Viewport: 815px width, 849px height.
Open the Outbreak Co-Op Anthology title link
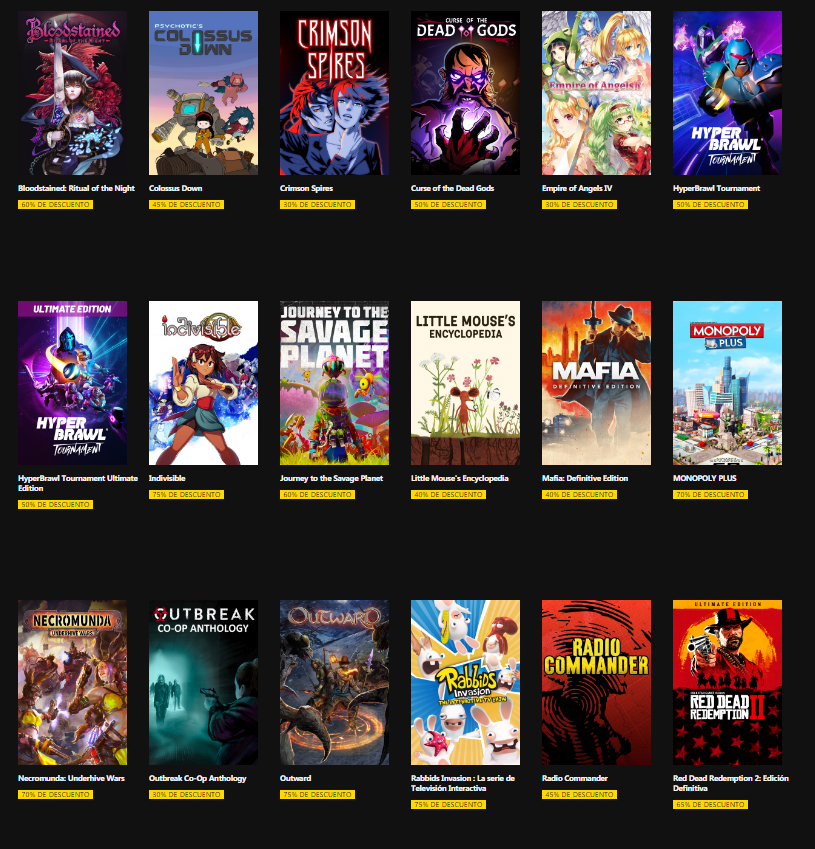[198, 778]
